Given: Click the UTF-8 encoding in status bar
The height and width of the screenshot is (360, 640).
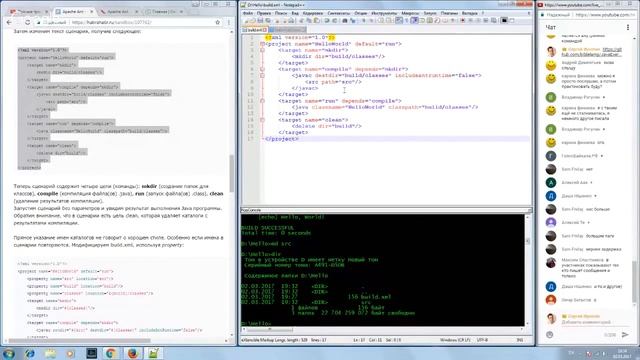Looking at the screenshot, I should 482,340.
